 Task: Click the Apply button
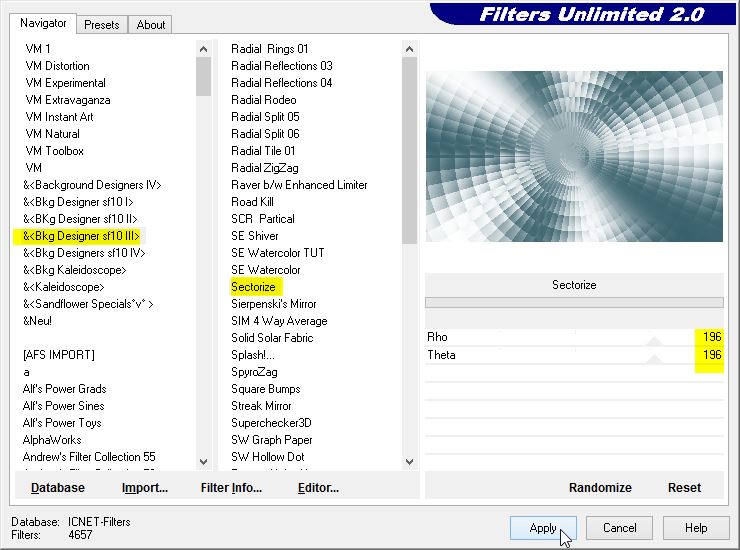click(x=543, y=528)
